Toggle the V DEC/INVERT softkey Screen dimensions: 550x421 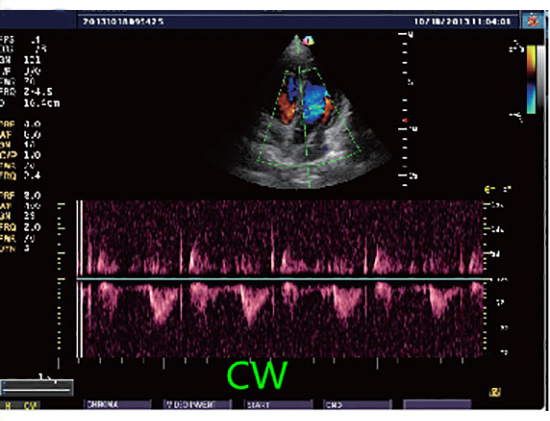[x=197, y=405]
